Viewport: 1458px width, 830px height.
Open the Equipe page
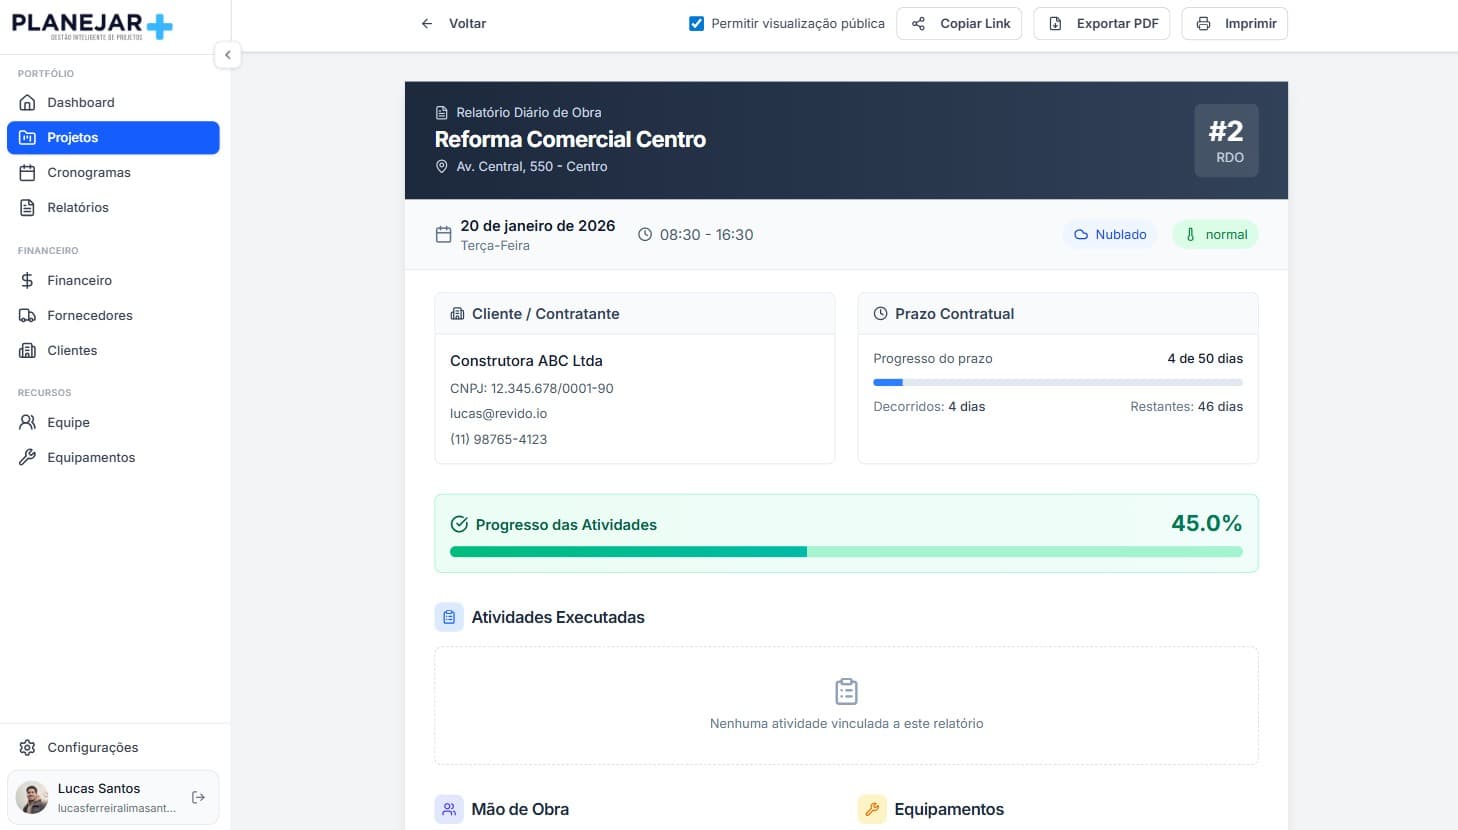[68, 422]
